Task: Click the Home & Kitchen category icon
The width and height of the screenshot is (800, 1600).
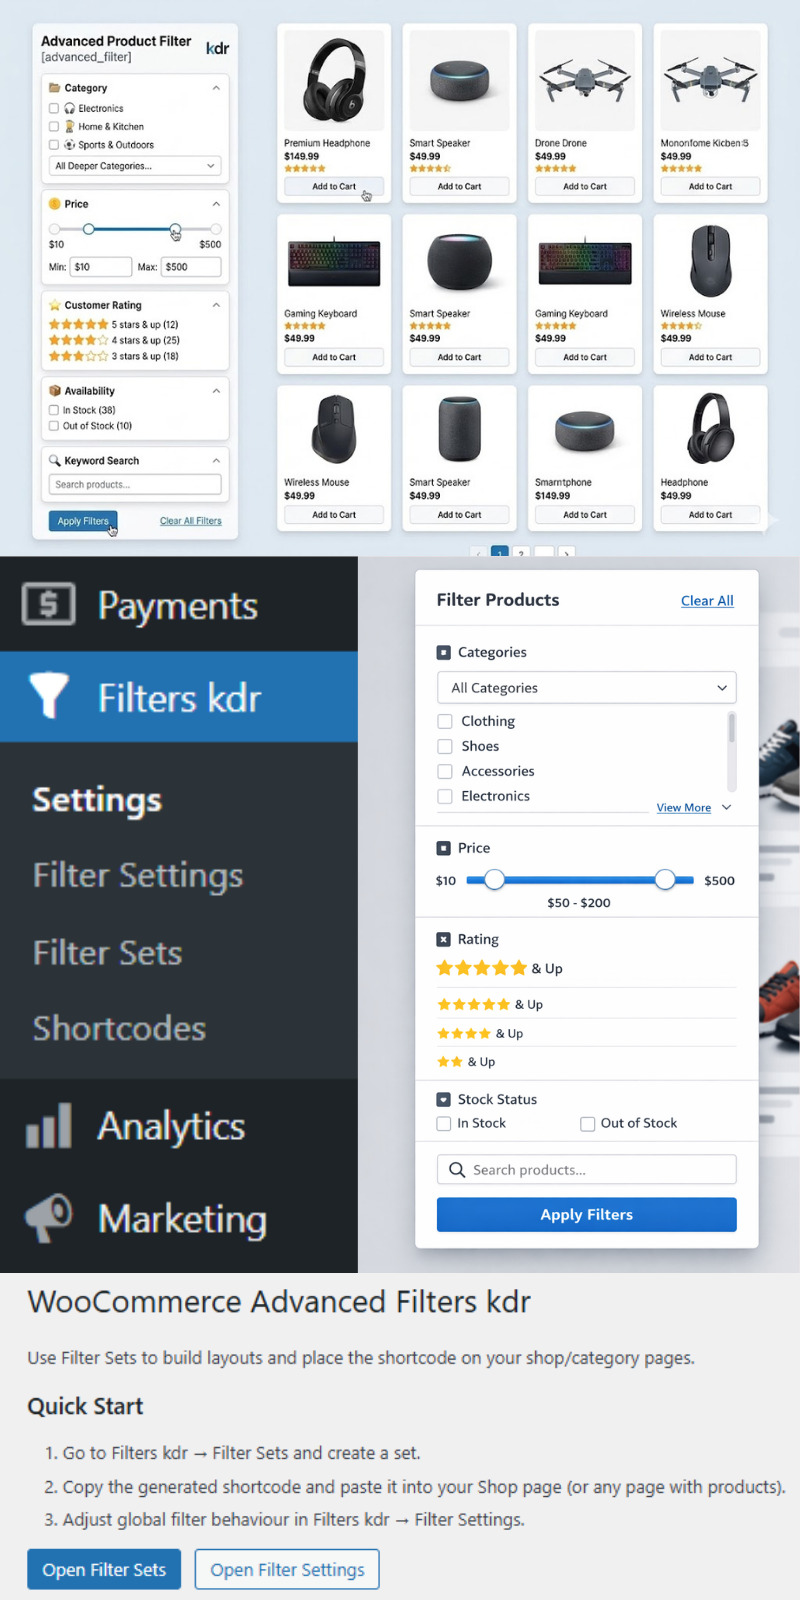Action: pyautogui.click(x=70, y=127)
